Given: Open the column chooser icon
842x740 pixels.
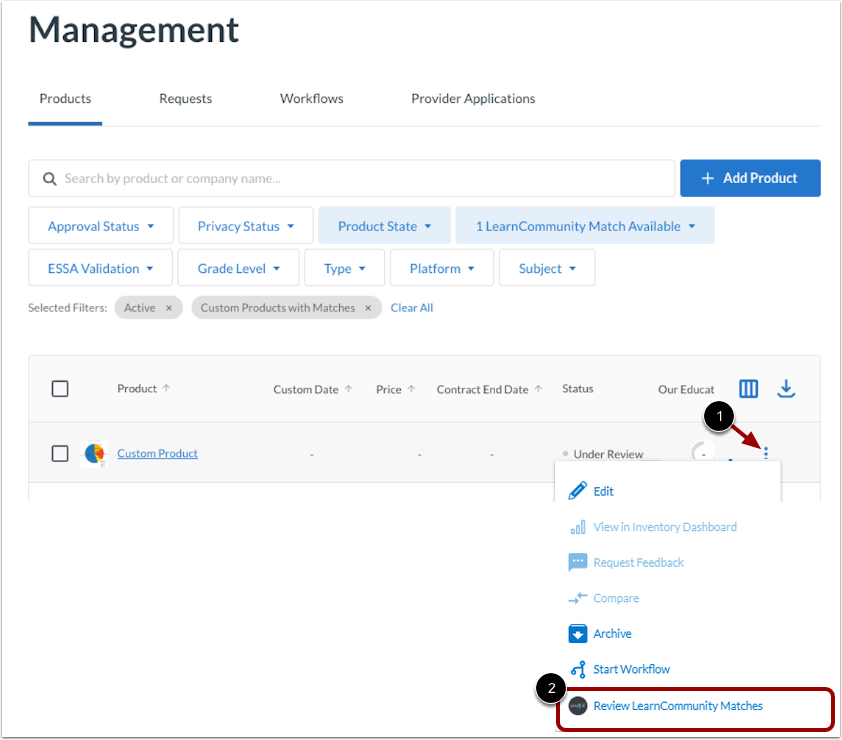Looking at the screenshot, I should tap(748, 389).
